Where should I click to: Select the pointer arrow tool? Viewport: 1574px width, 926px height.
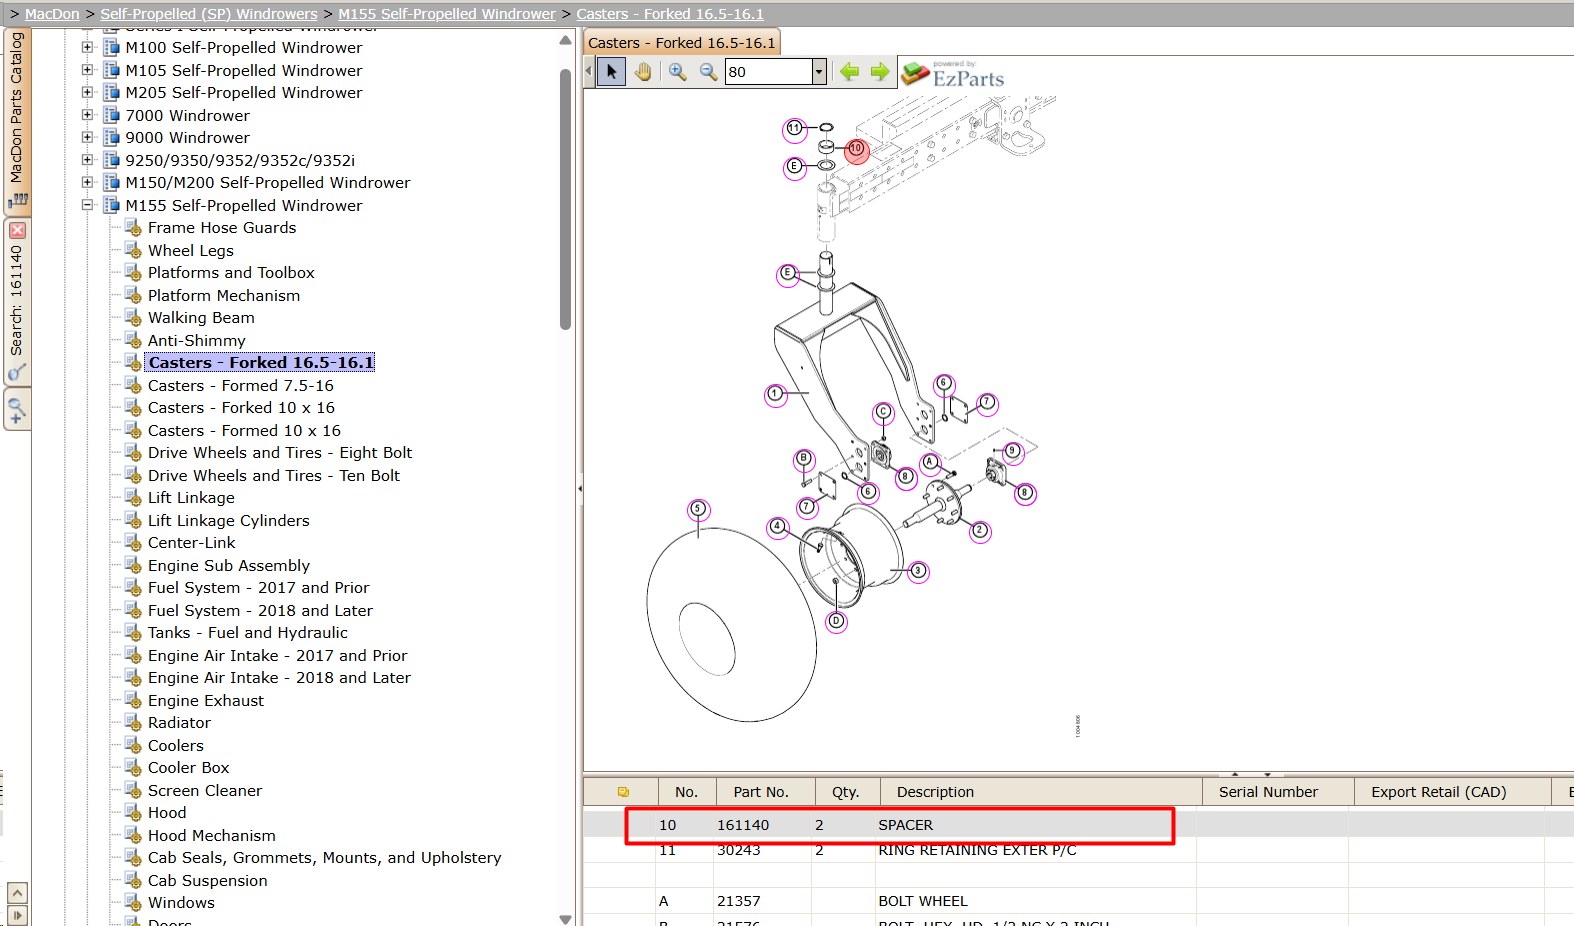pyautogui.click(x=612, y=72)
